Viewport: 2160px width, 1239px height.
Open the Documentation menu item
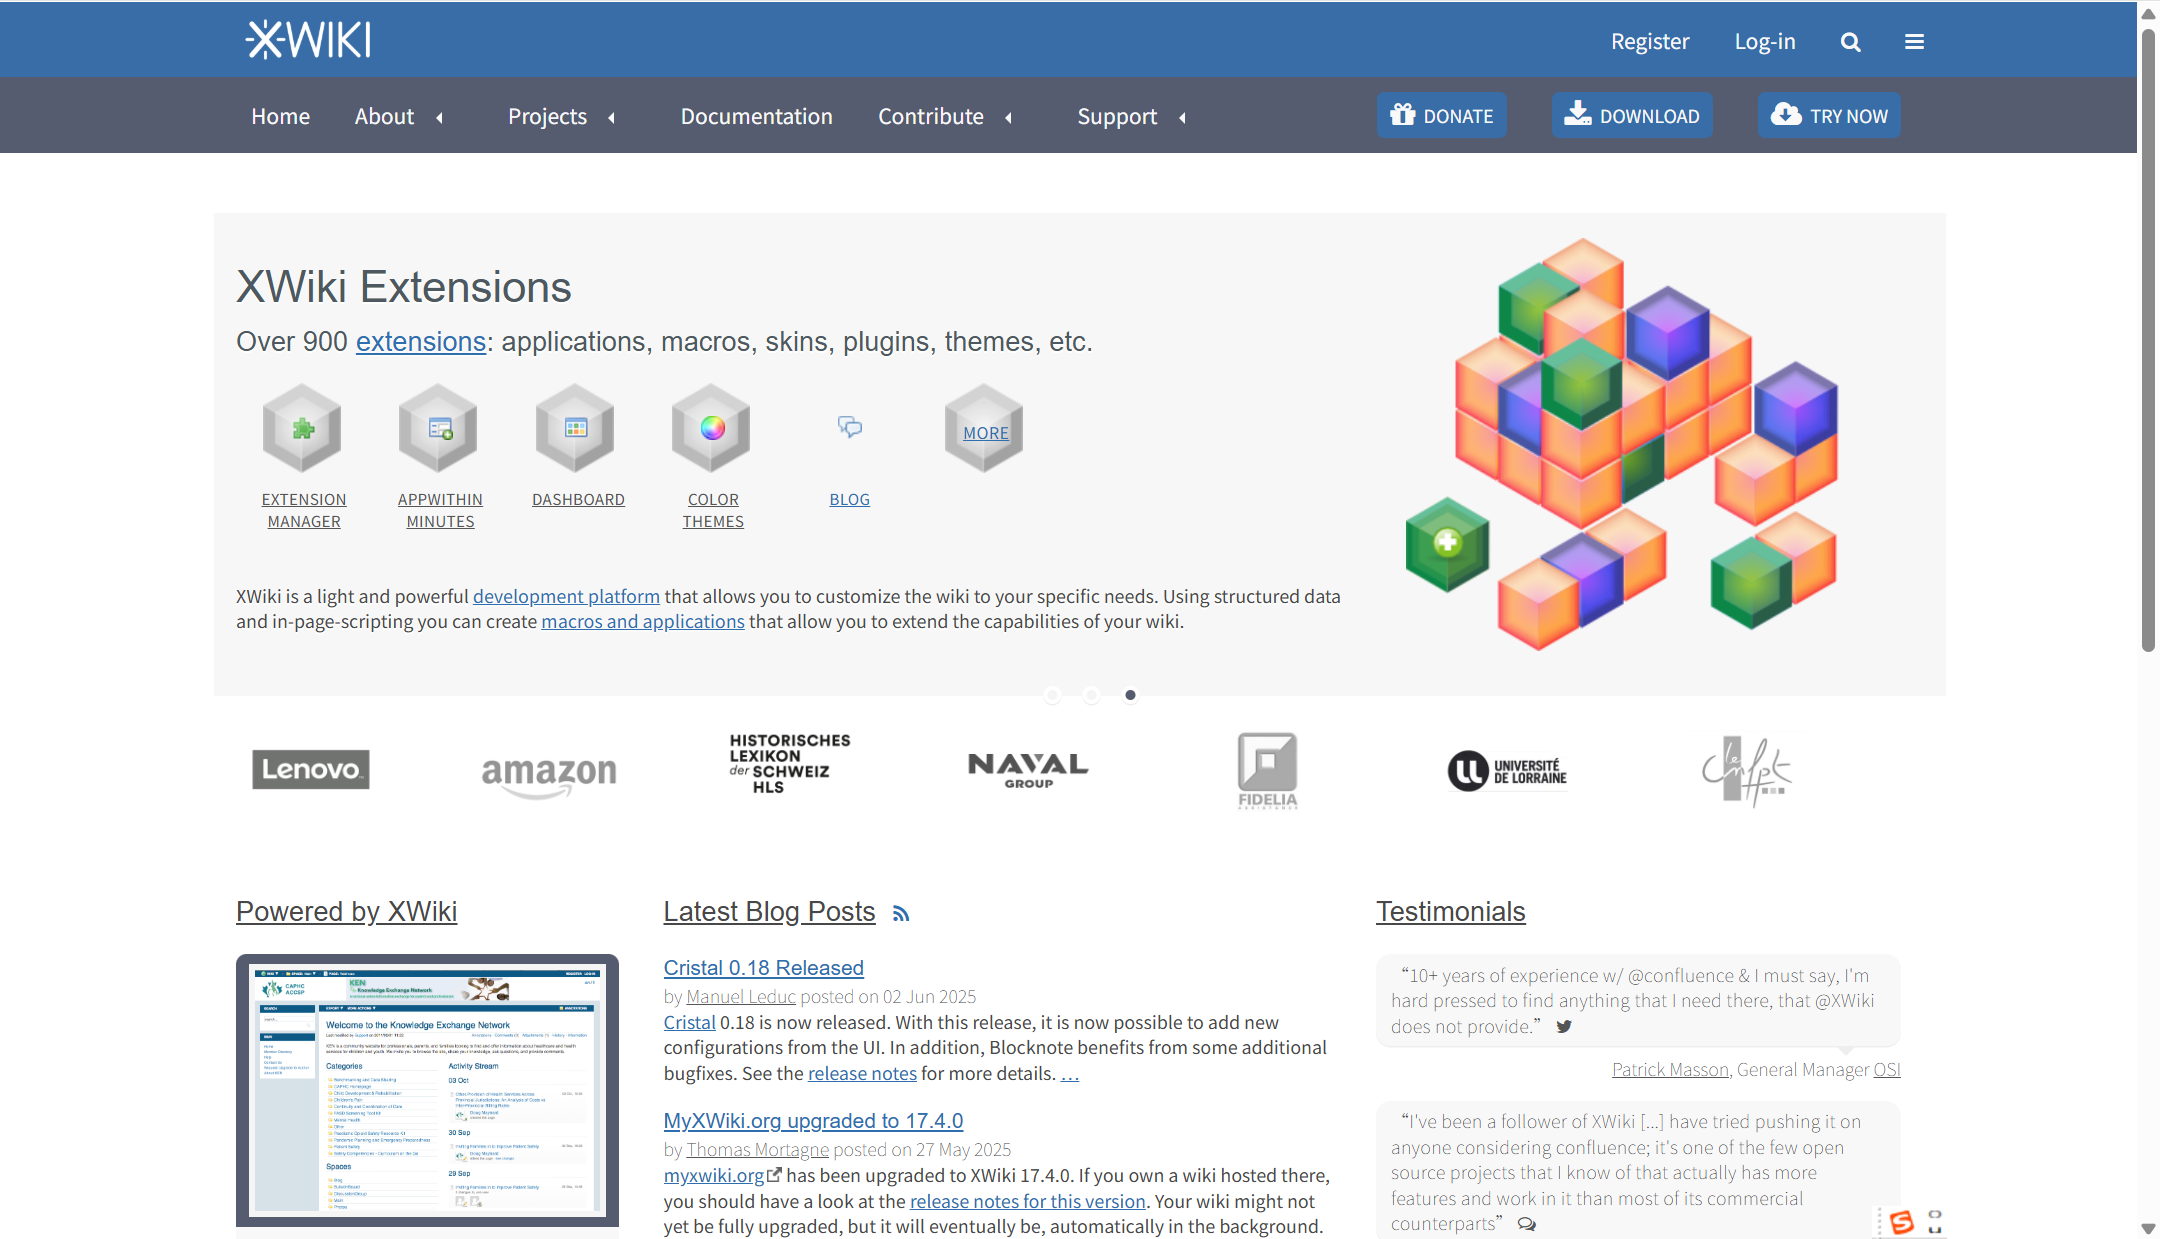756,116
